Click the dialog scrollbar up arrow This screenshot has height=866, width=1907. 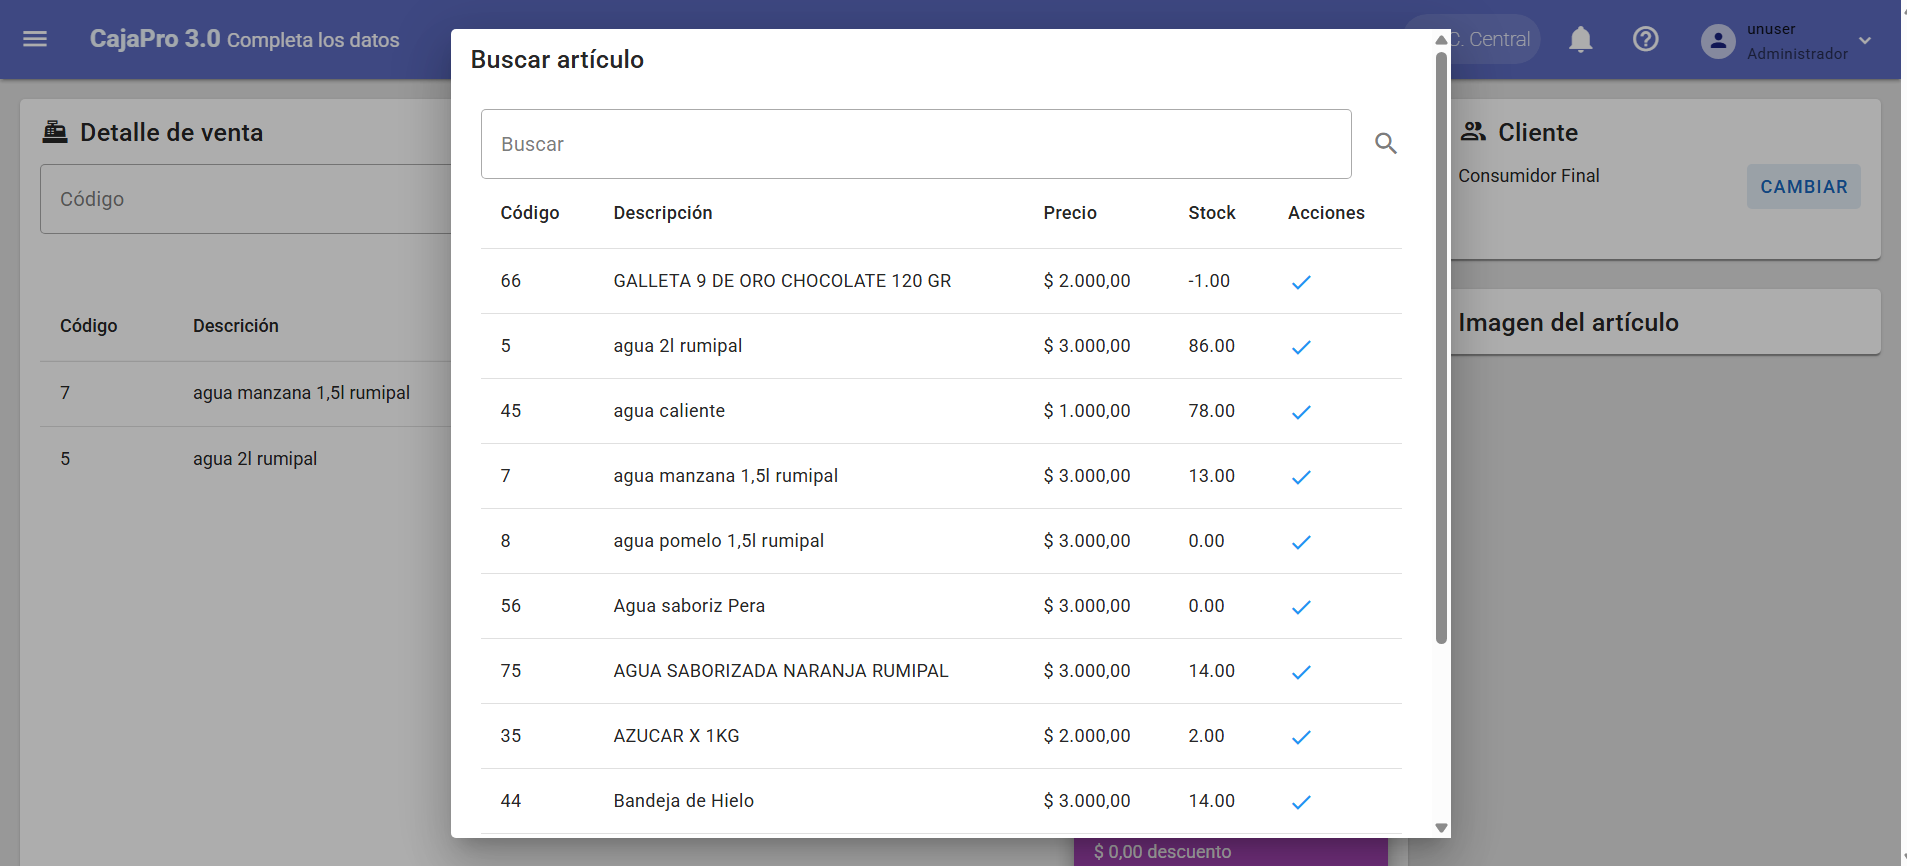[x=1441, y=40]
